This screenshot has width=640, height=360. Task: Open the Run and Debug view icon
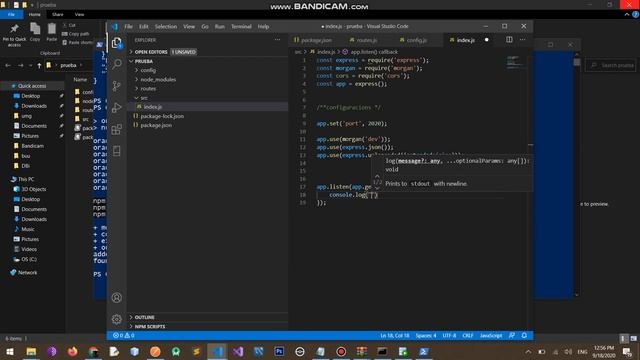click(x=117, y=107)
